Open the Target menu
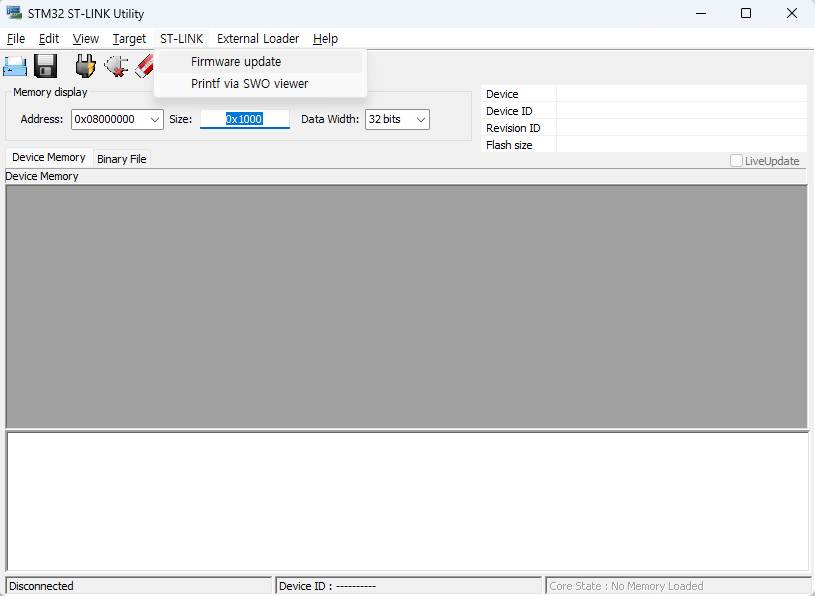This screenshot has height=596, width=815. [x=129, y=38]
